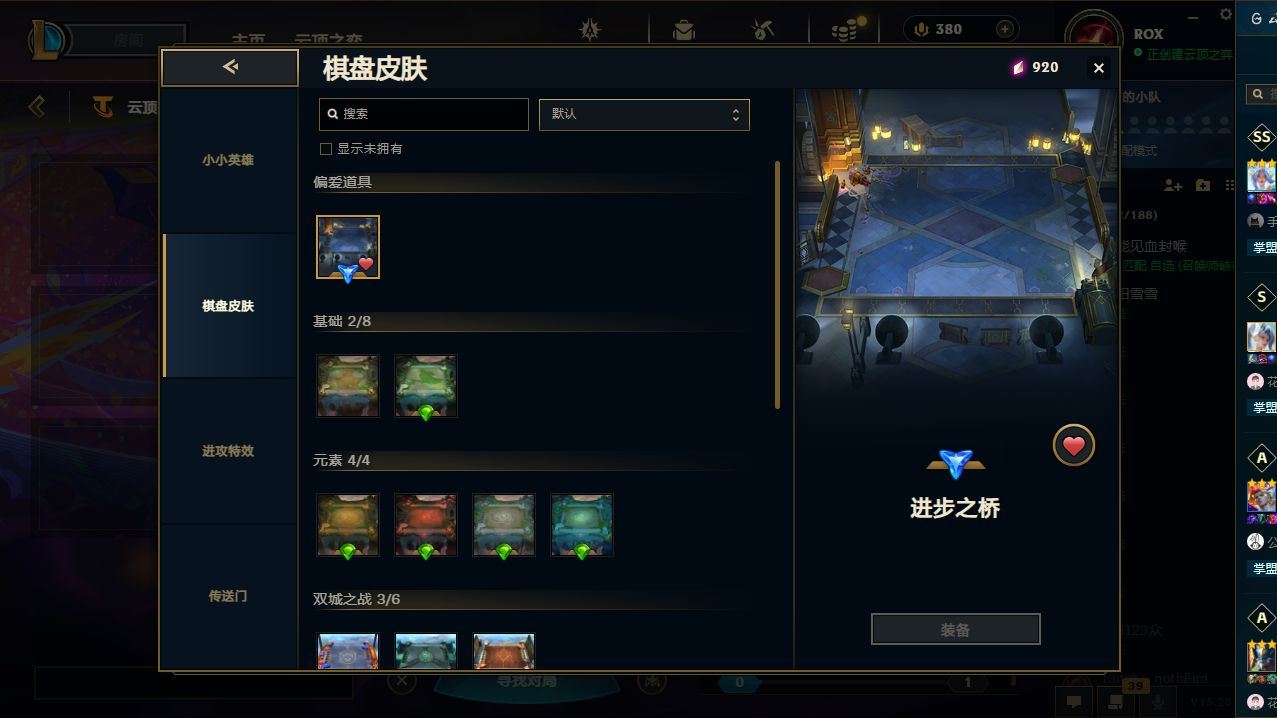This screenshot has height=718, width=1277.
Task: Toggle the heart favorite button for 进步之桥
Action: click(x=1073, y=446)
